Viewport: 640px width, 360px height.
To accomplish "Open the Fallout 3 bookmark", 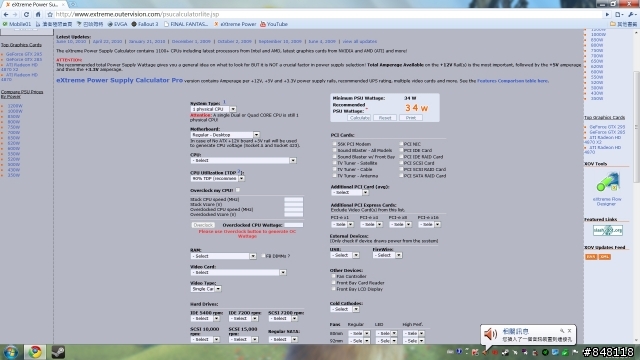I will pyautogui.click(x=144, y=24).
